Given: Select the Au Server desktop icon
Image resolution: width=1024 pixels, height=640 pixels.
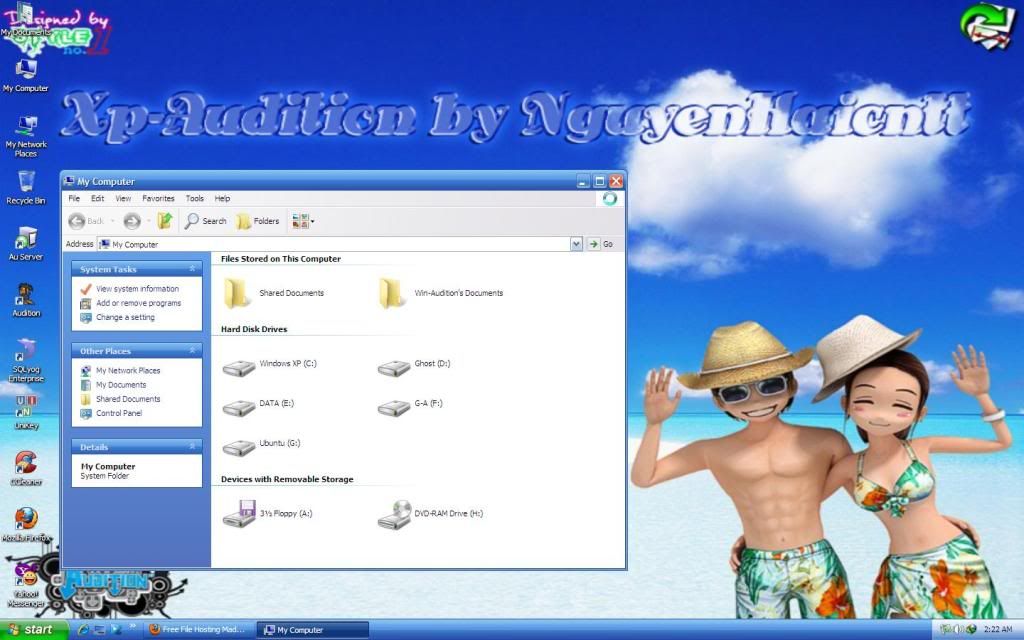Looking at the screenshot, I should click(x=25, y=244).
